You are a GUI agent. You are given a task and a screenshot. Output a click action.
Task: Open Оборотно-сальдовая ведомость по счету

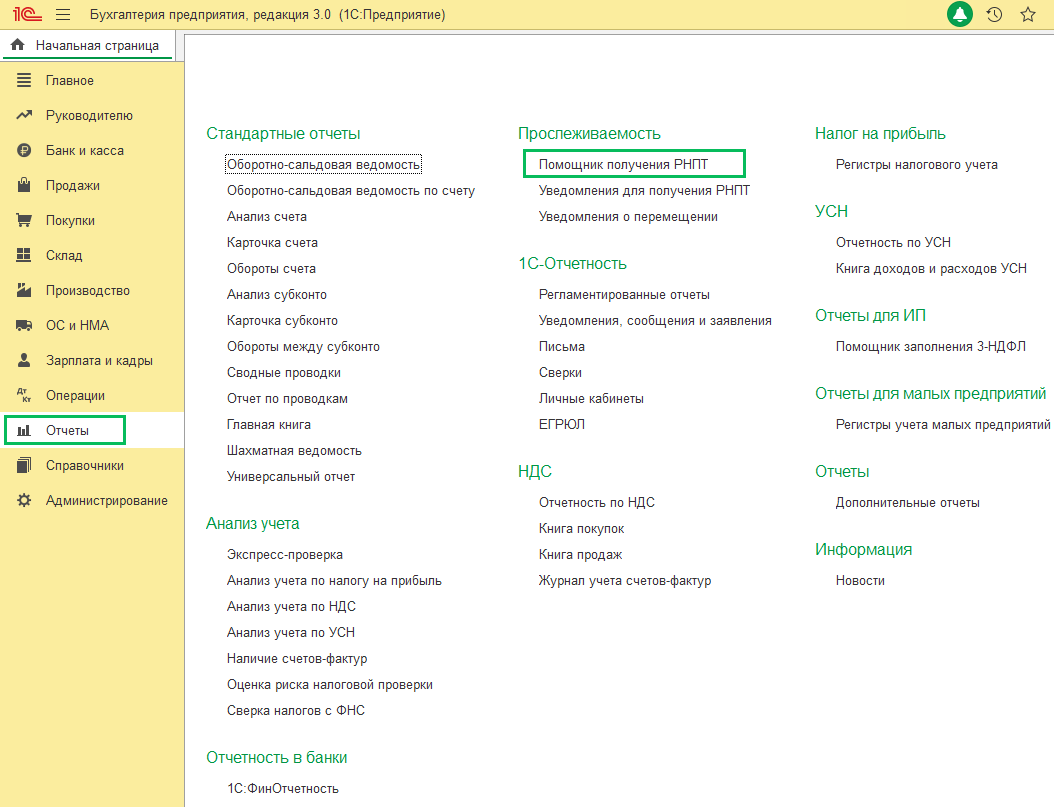351,191
